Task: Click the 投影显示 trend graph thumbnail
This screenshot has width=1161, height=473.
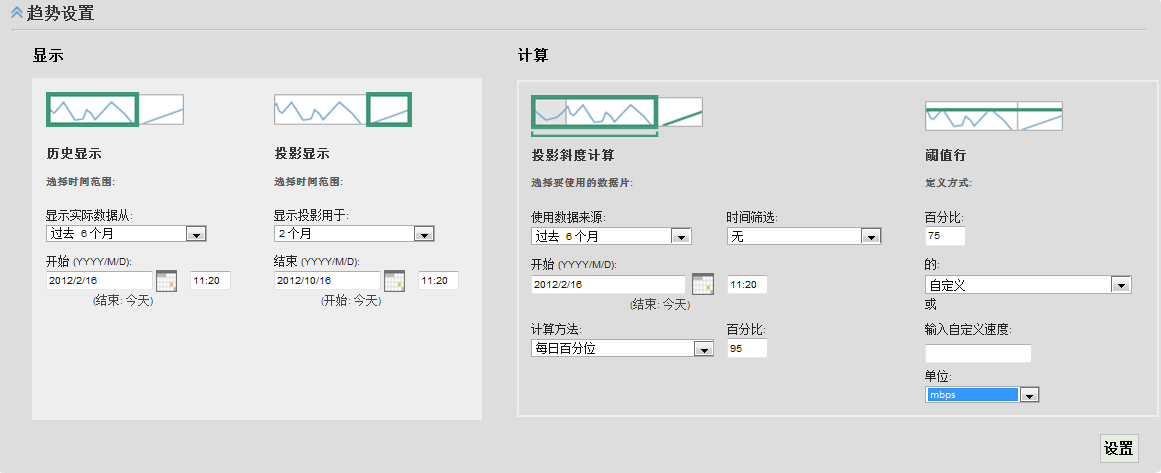Action: click(x=343, y=109)
